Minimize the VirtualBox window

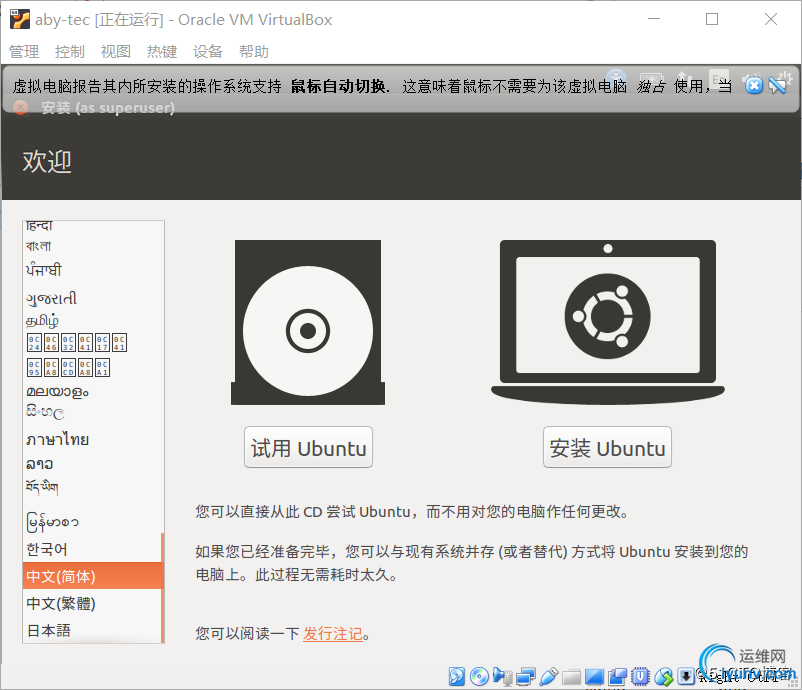click(x=654, y=19)
